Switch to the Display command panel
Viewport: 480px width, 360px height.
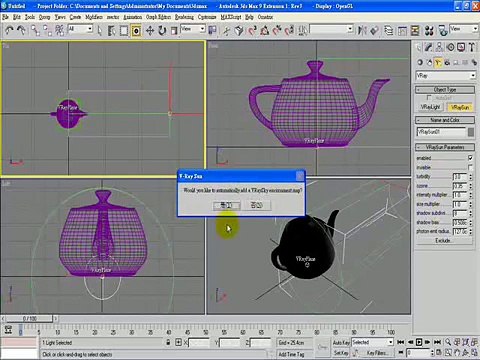point(461,47)
